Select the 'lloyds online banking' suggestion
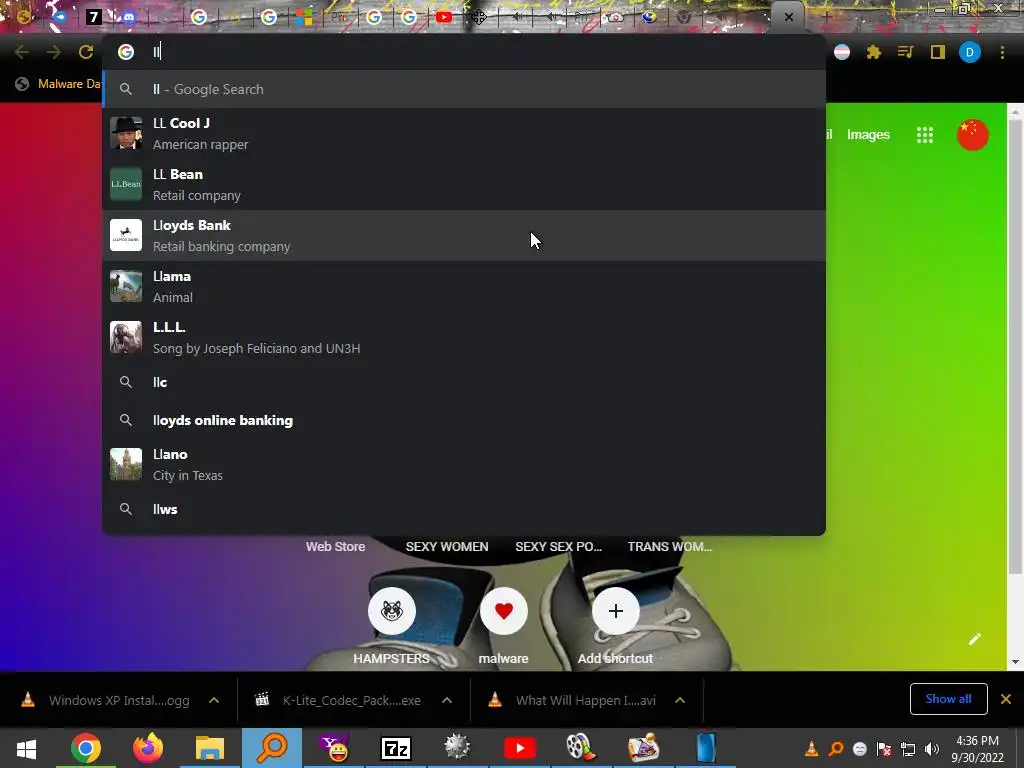This screenshot has width=1024, height=768. point(464,420)
